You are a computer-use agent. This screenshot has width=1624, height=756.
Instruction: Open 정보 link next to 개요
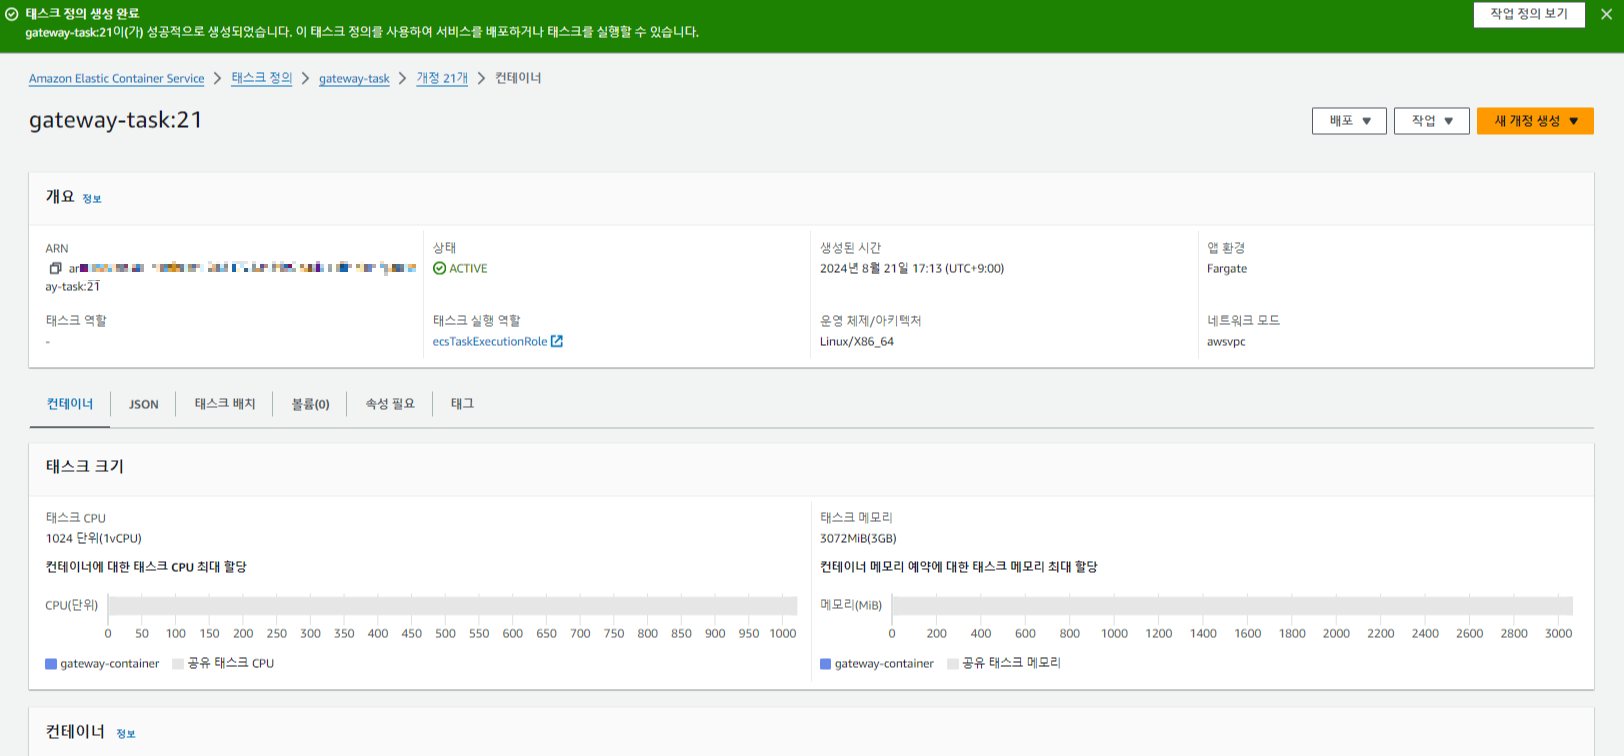point(92,199)
